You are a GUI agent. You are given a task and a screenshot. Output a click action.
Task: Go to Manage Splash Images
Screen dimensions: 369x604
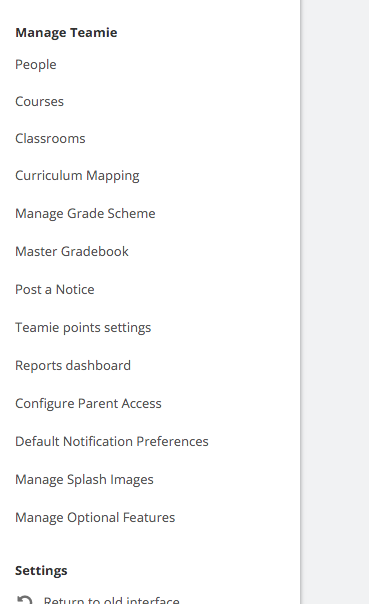pyautogui.click(x=84, y=480)
